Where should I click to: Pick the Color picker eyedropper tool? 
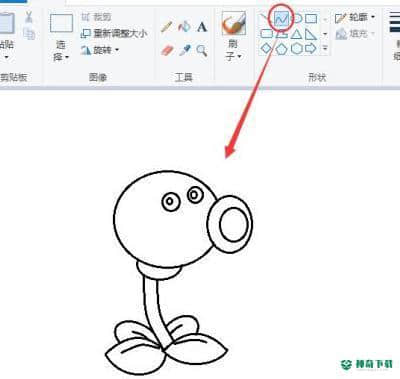(185, 51)
